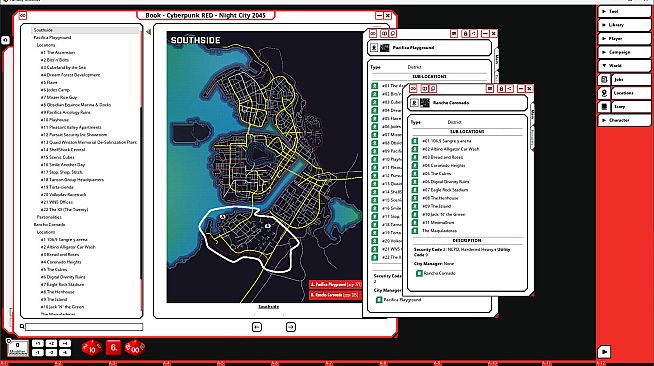Toggle lock icon in Rancho Coronado window

pos(501,89)
